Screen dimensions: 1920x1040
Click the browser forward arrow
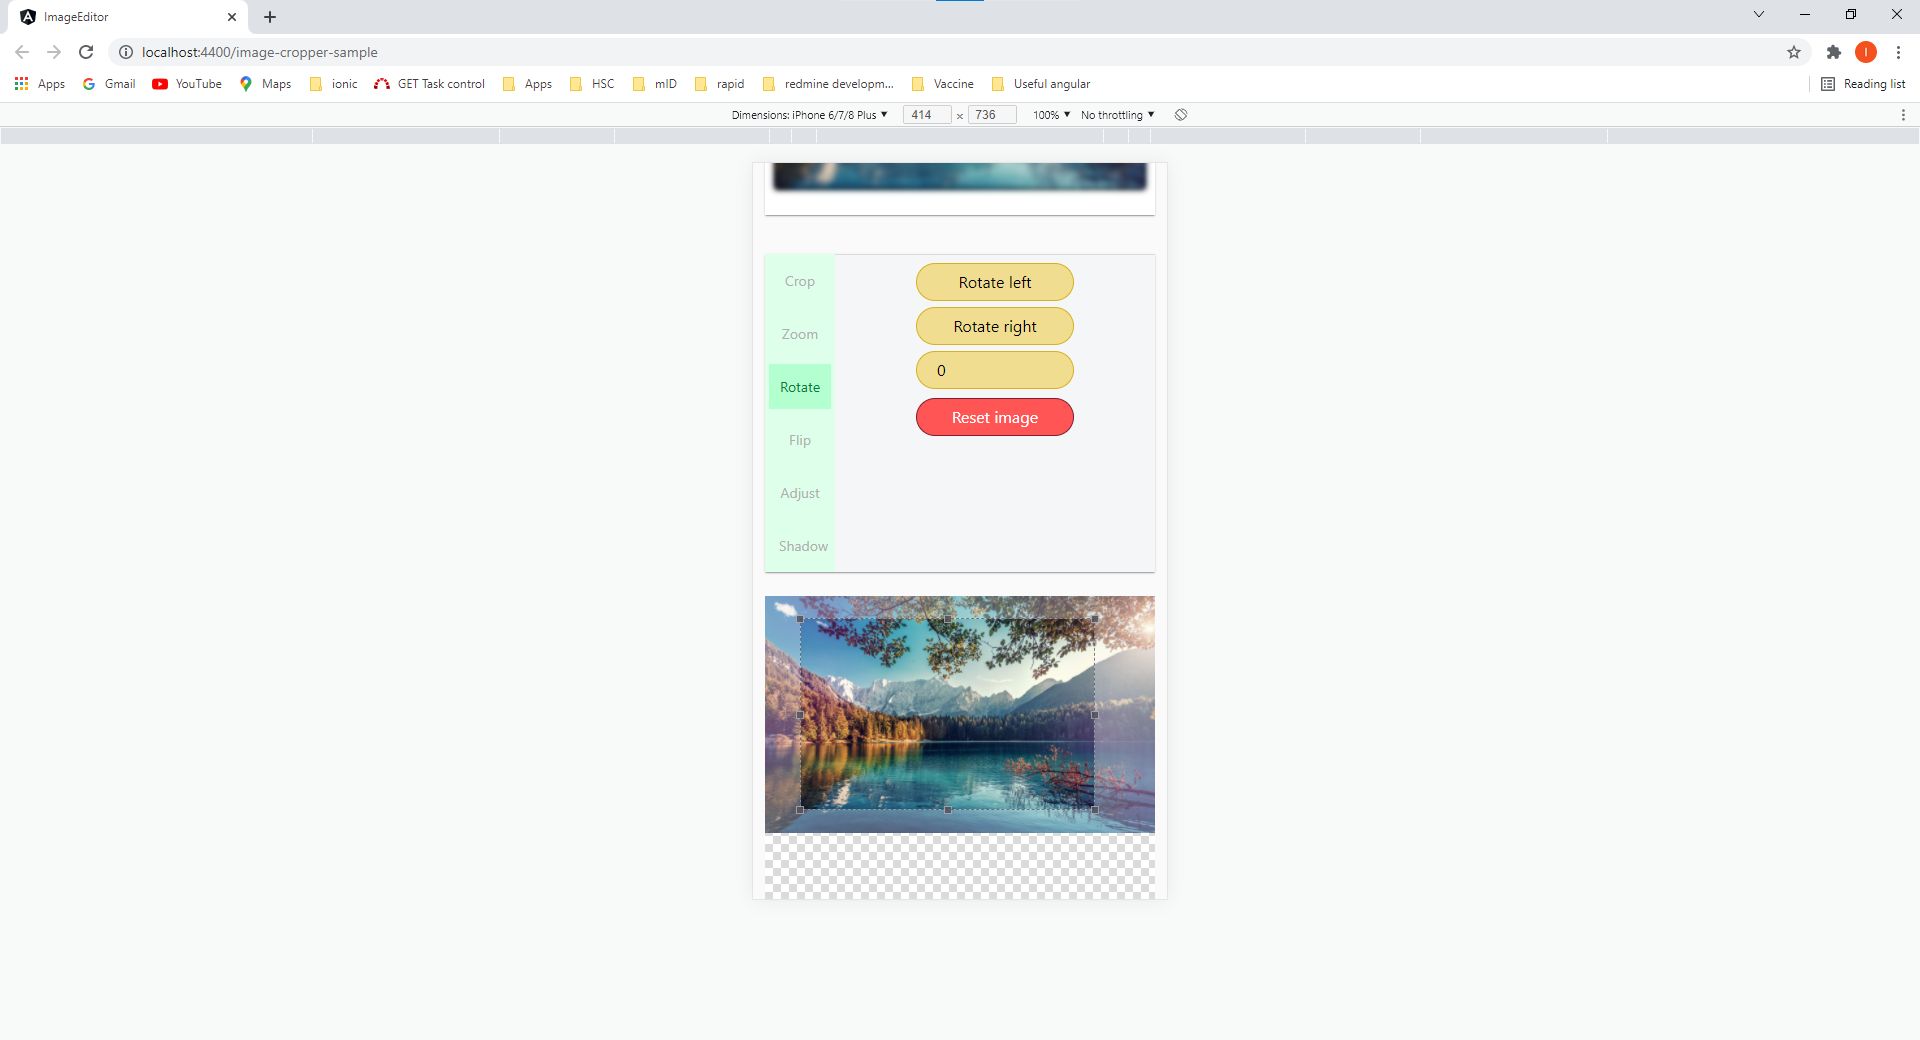click(x=54, y=52)
